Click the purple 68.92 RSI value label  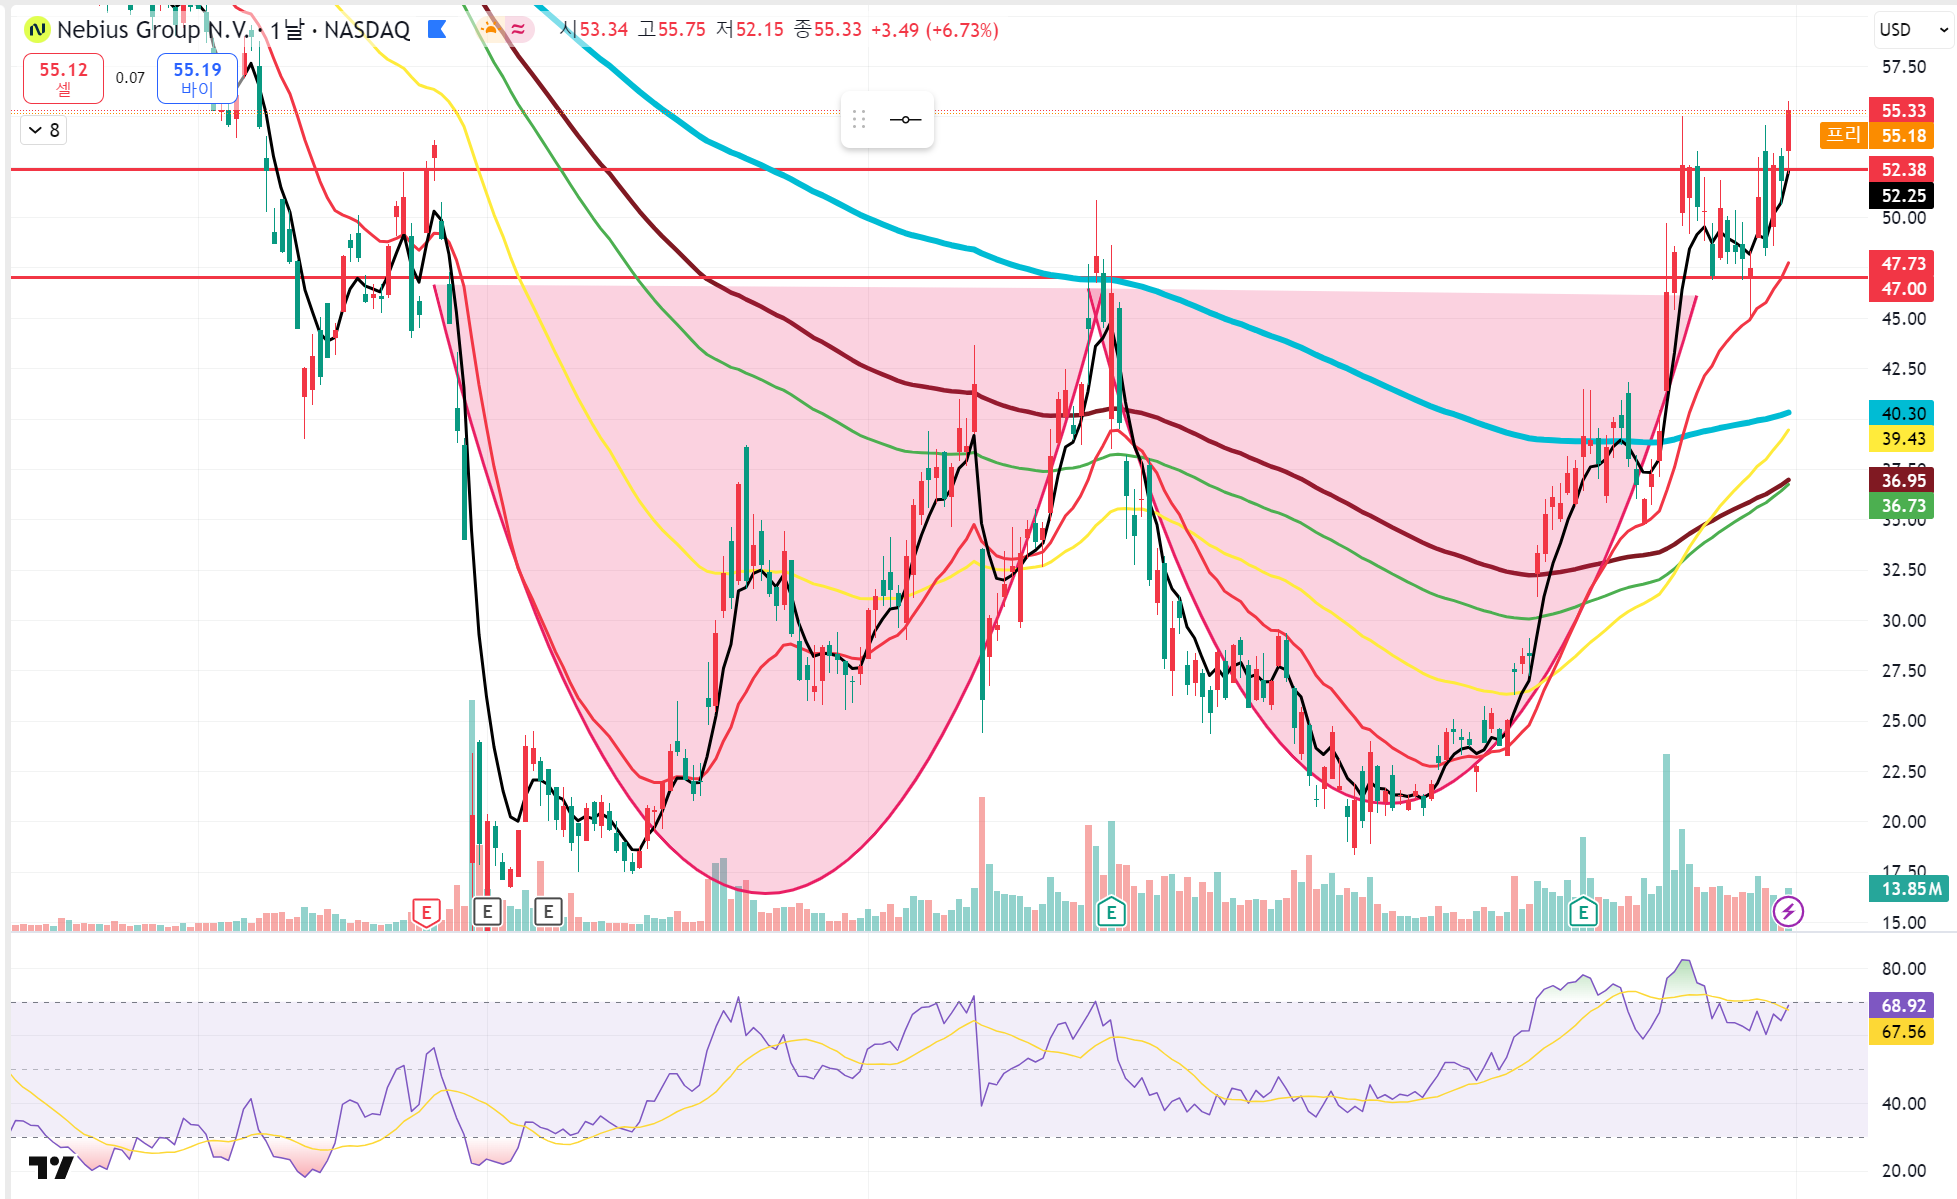[1901, 1006]
